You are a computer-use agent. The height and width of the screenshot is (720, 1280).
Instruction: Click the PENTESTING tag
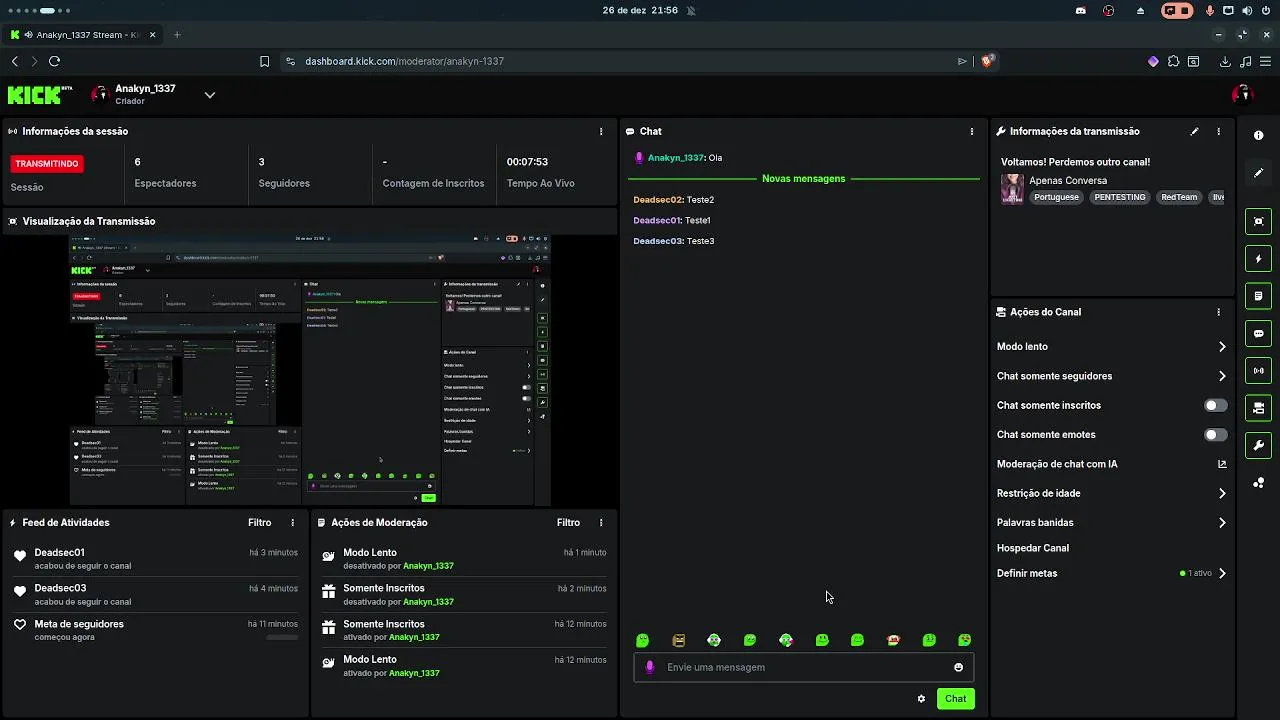[1120, 197]
